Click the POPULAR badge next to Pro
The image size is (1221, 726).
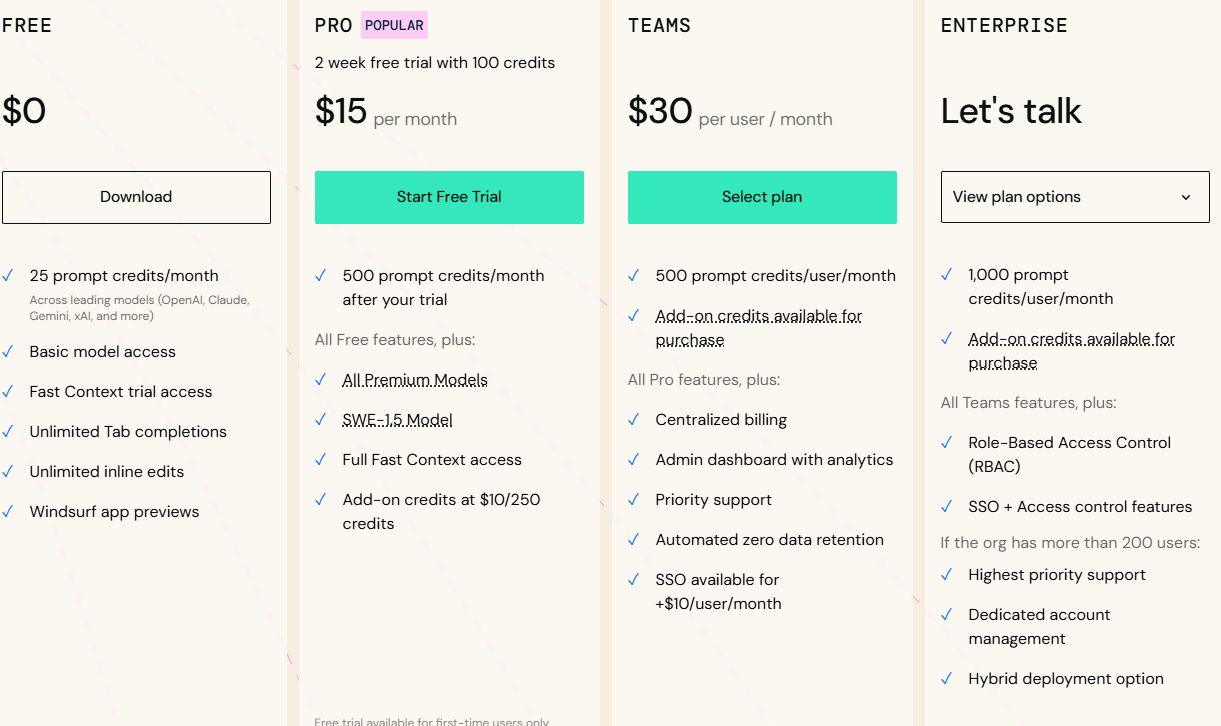394,26
